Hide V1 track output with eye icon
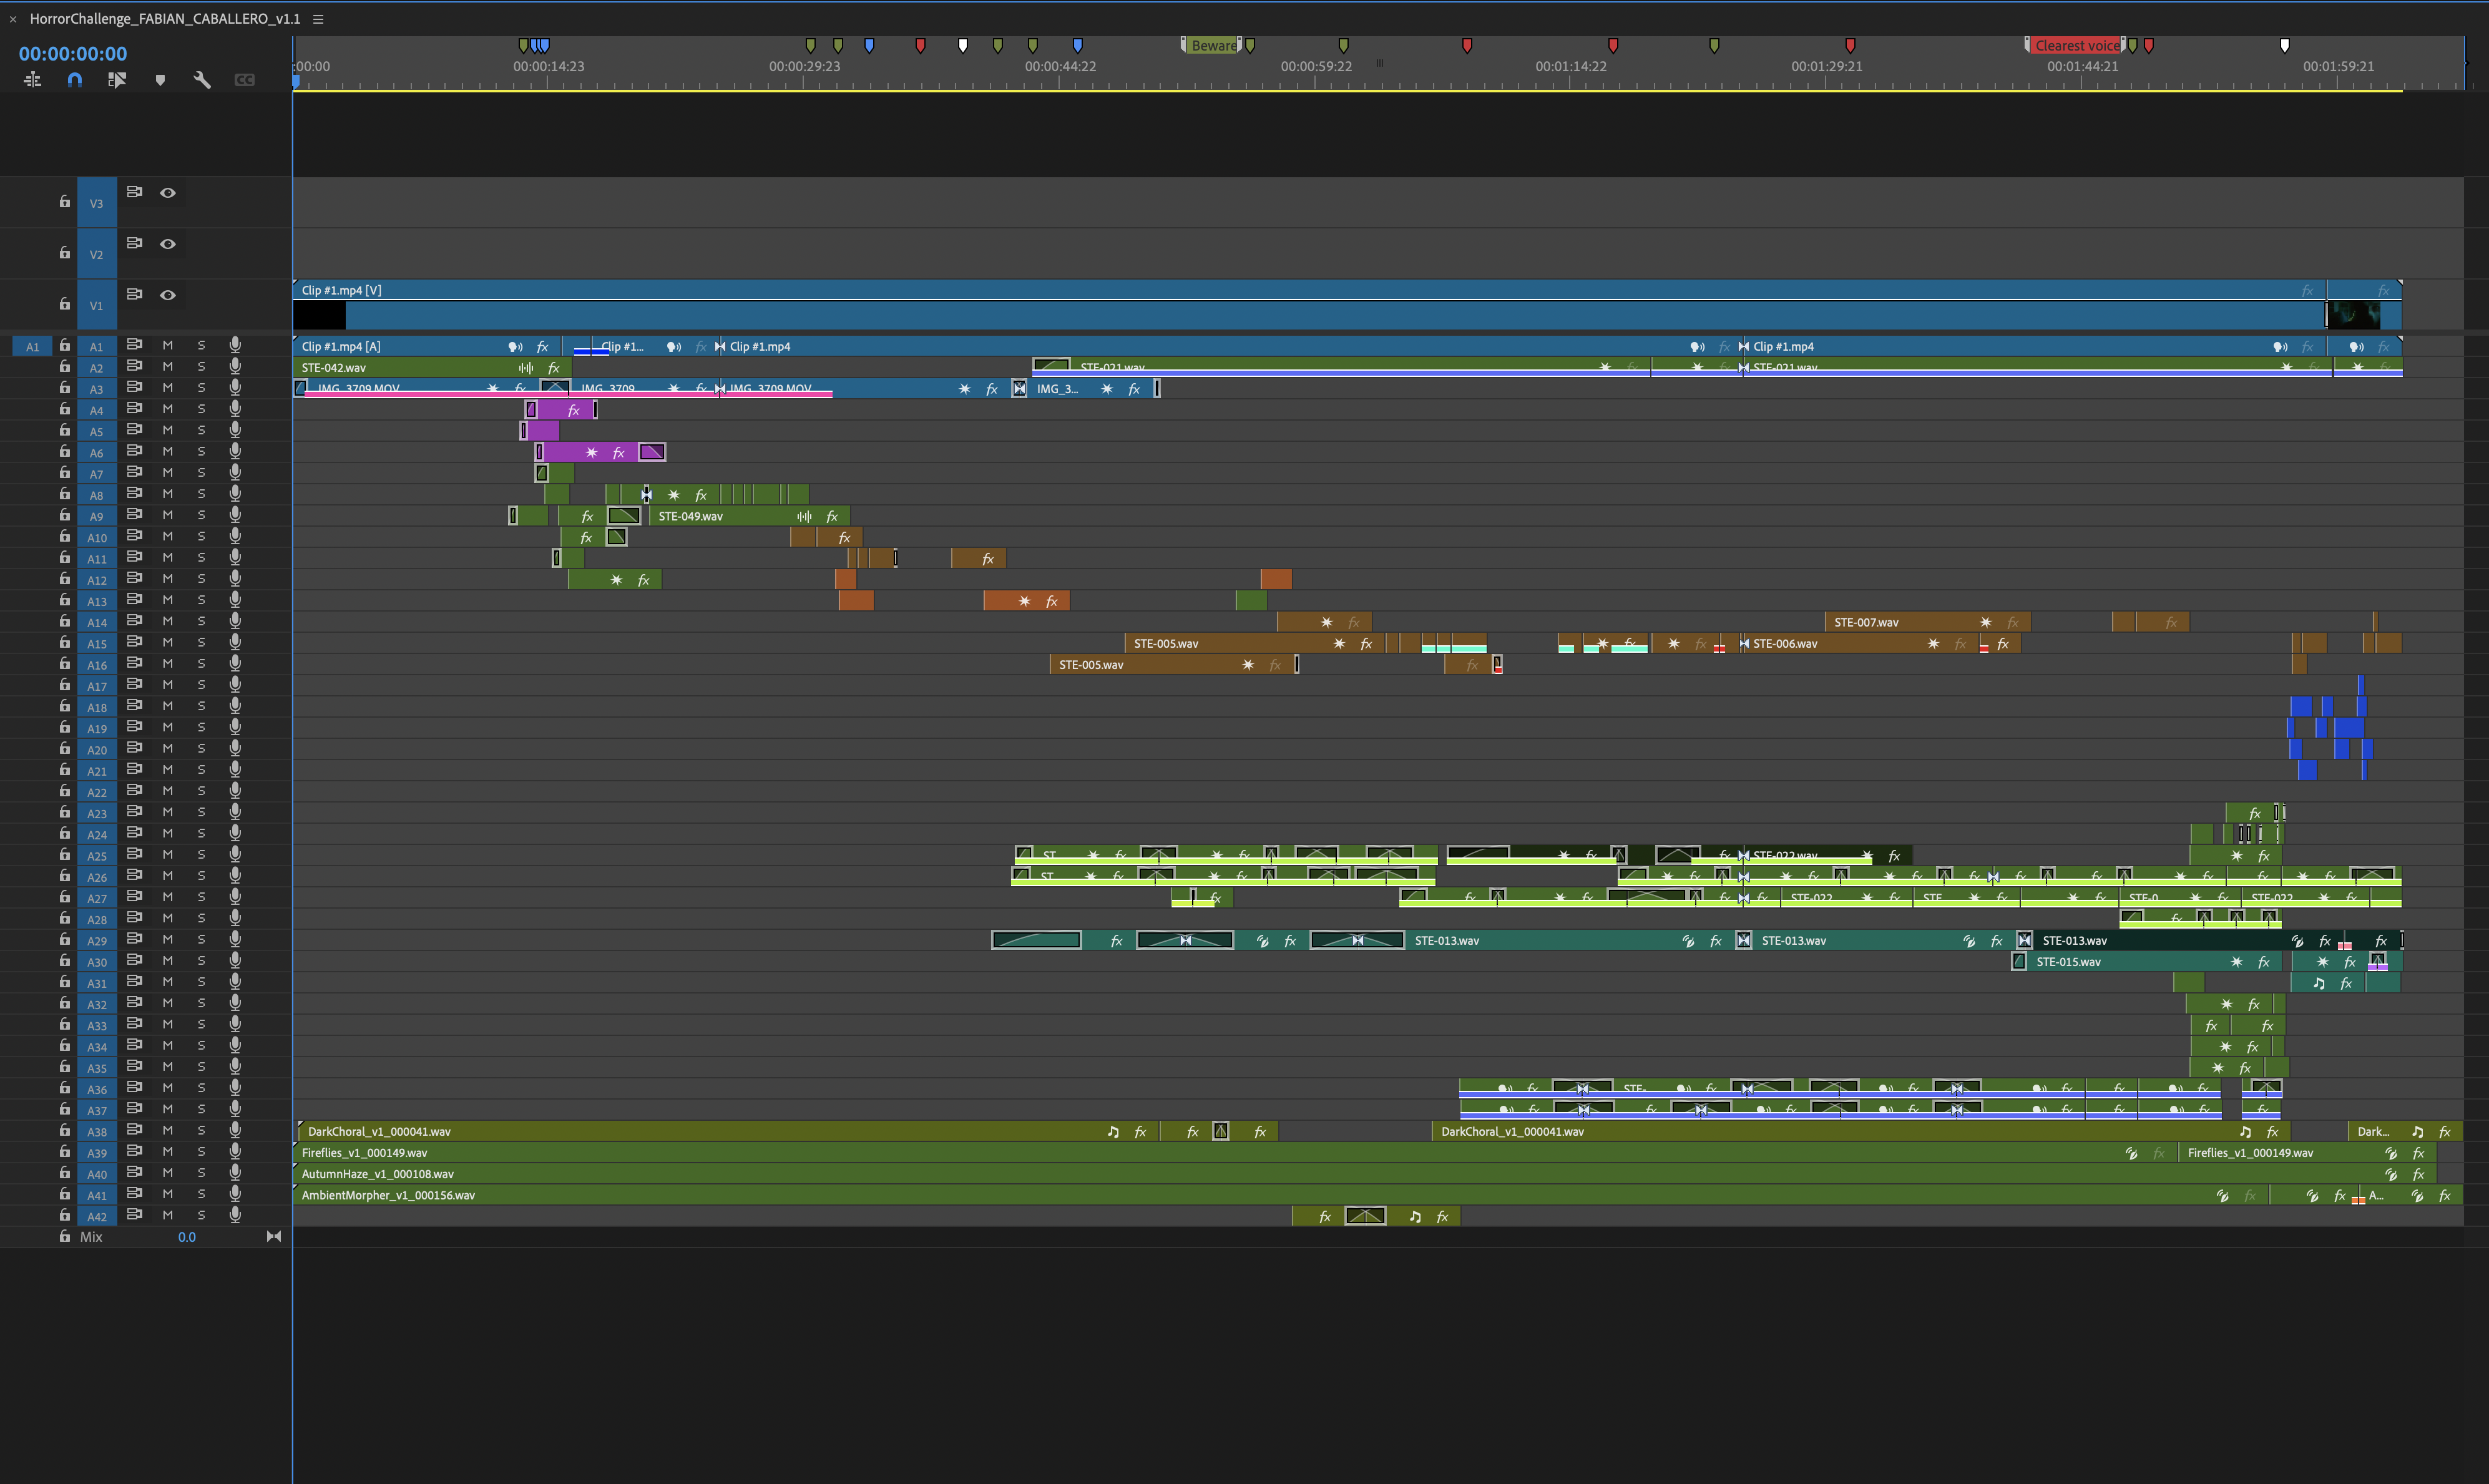Viewport: 2489px width, 1484px height. [x=168, y=295]
